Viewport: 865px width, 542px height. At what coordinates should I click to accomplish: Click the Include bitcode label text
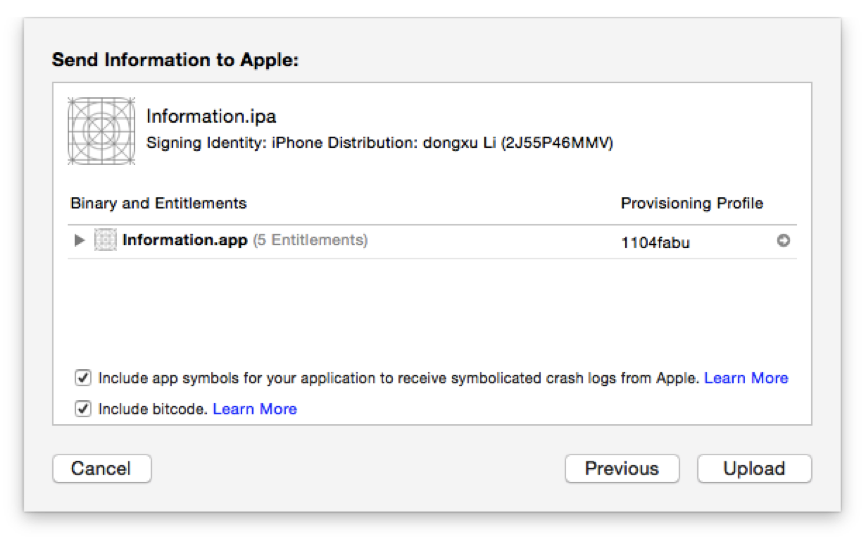coord(153,408)
